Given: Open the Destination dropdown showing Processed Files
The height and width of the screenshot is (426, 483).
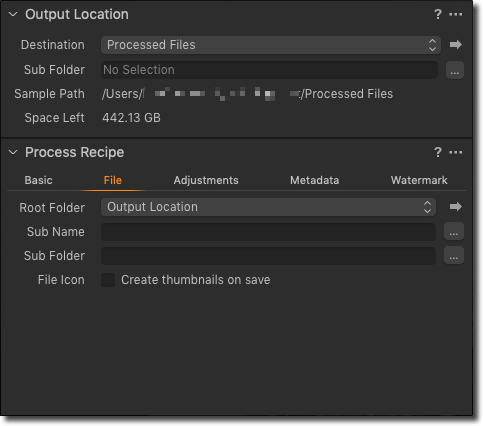Looking at the screenshot, I should pyautogui.click(x=271, y=45).
